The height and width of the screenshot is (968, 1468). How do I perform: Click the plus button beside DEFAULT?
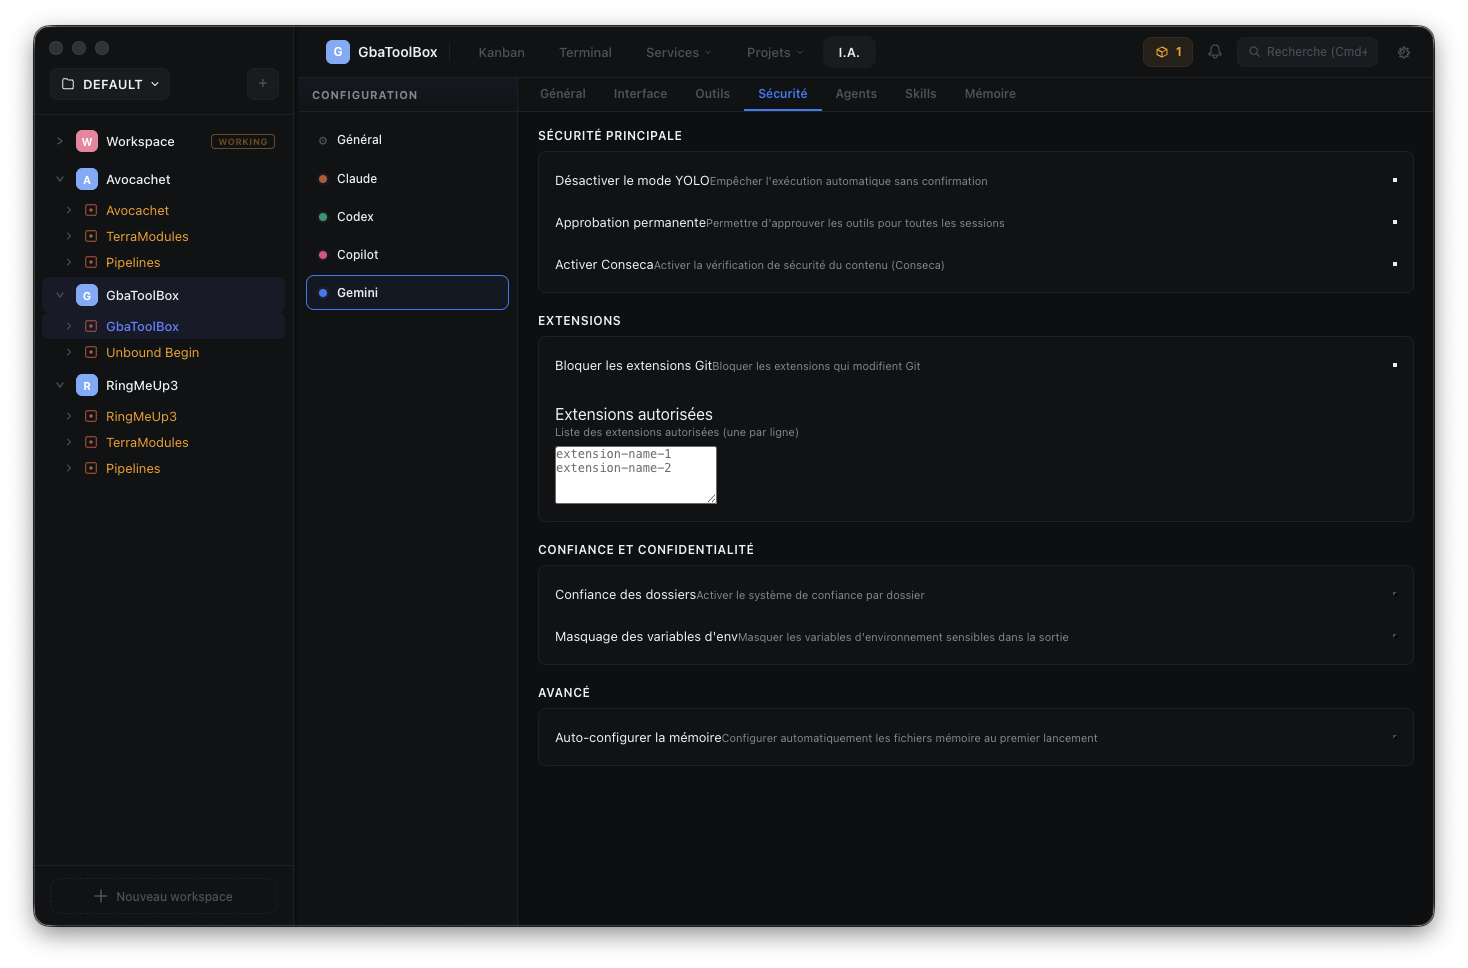click(x=263, y=84)
